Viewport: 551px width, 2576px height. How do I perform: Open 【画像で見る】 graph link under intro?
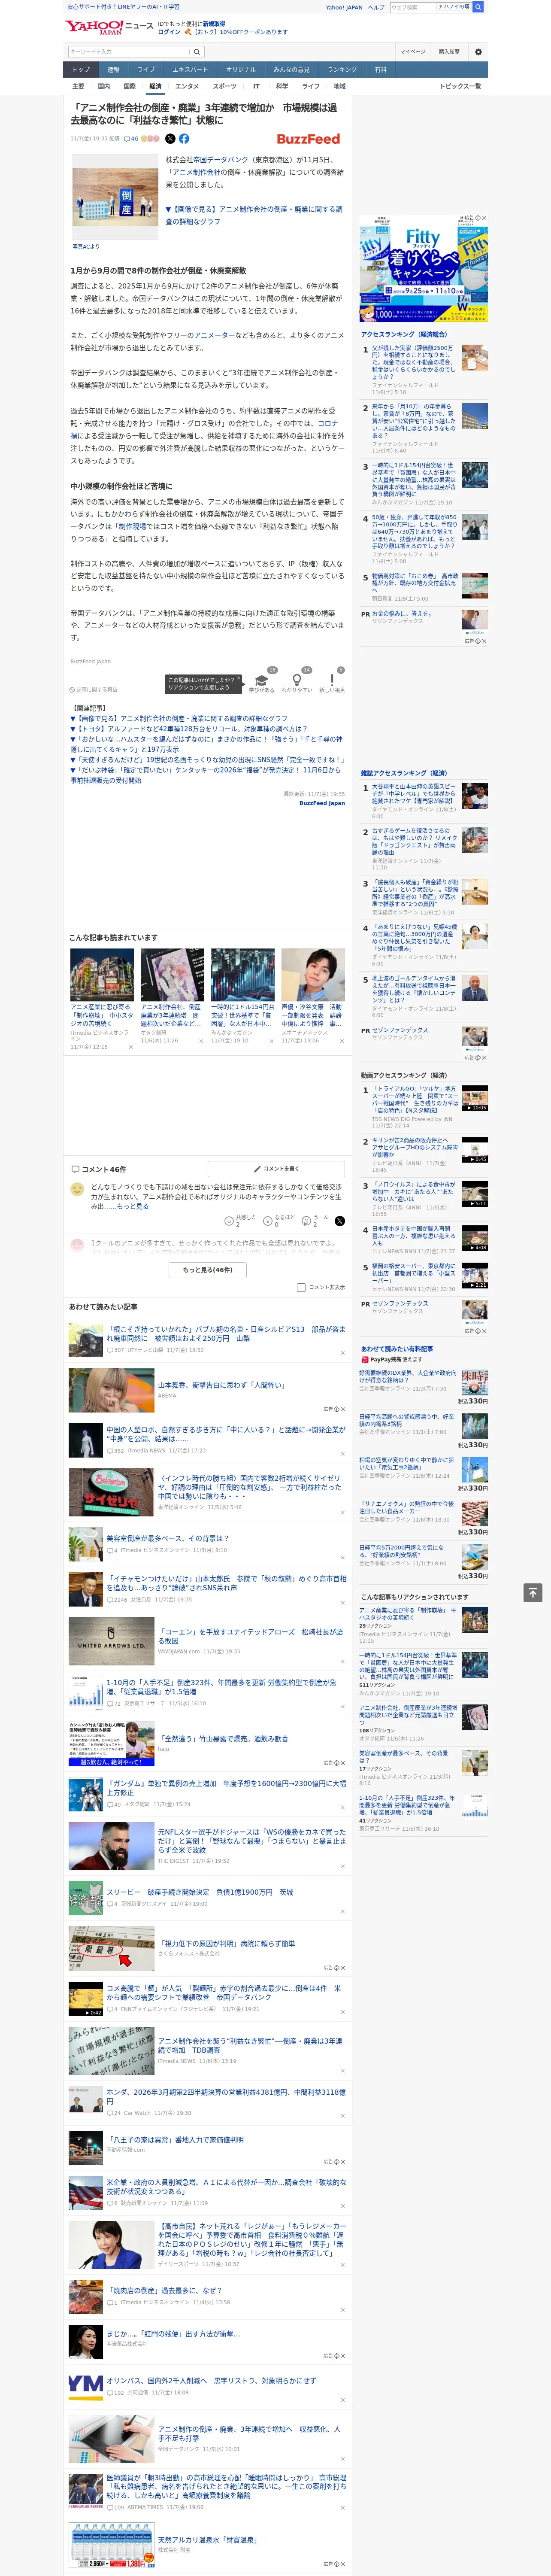click(x=254, y=215)
